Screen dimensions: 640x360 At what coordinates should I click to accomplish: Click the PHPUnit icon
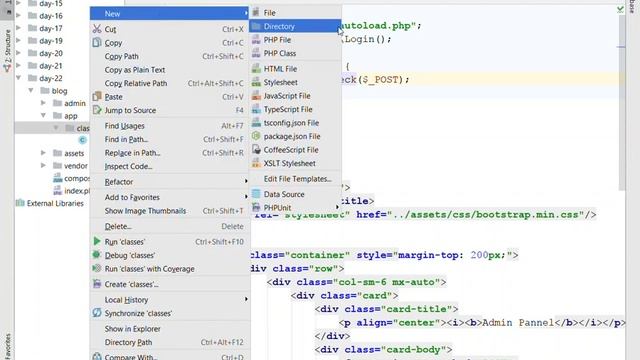[x=256, y=207]
